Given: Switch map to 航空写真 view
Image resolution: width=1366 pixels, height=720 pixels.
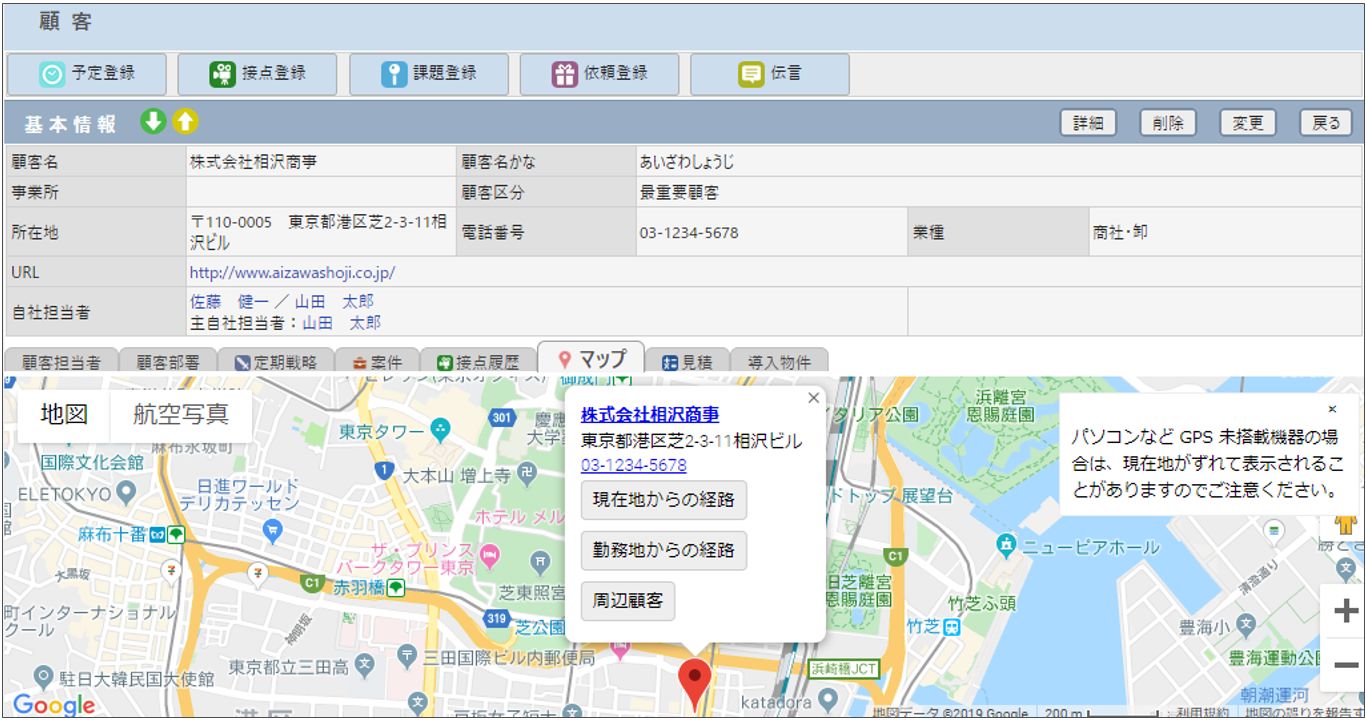Looking at the screenshot, I should pyautogui.click(x=181, y=415).
